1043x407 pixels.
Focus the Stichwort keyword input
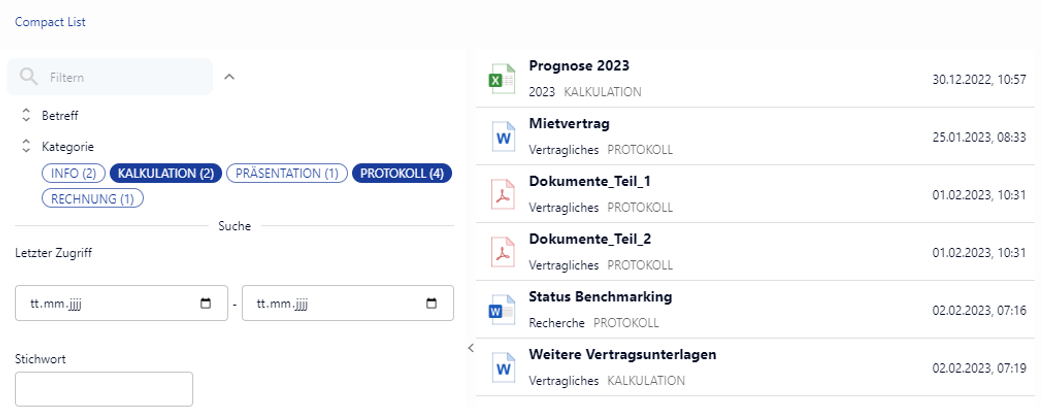pyautogui.click(x=104, y=389)
